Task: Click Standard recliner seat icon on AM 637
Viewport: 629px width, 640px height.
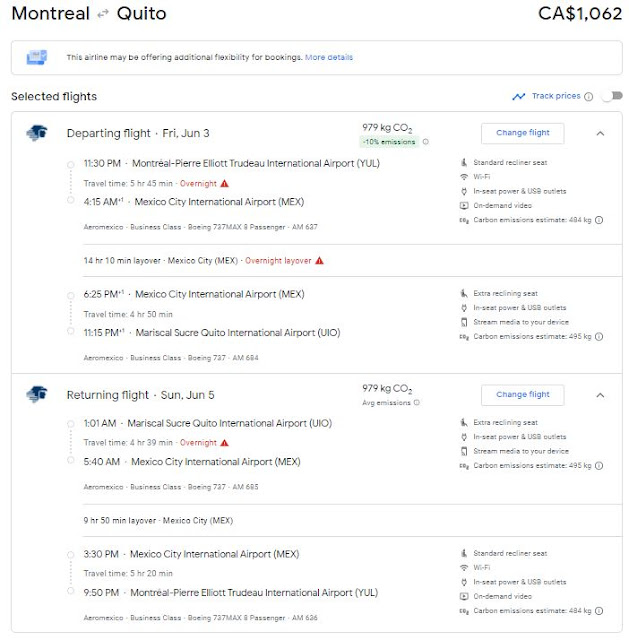Action: (x=464, y=162)
